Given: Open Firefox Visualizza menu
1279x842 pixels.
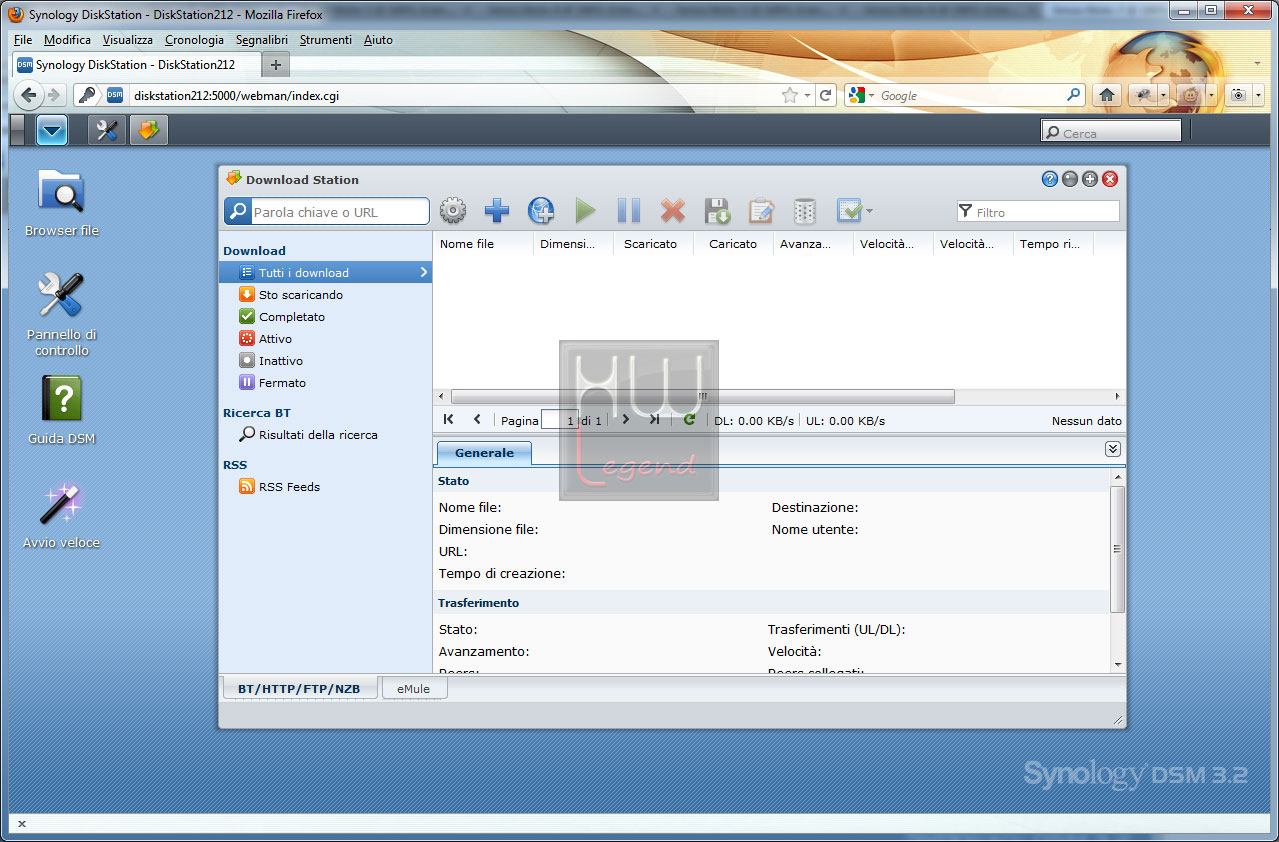Looking at the screenshot, I should [128, 40].
